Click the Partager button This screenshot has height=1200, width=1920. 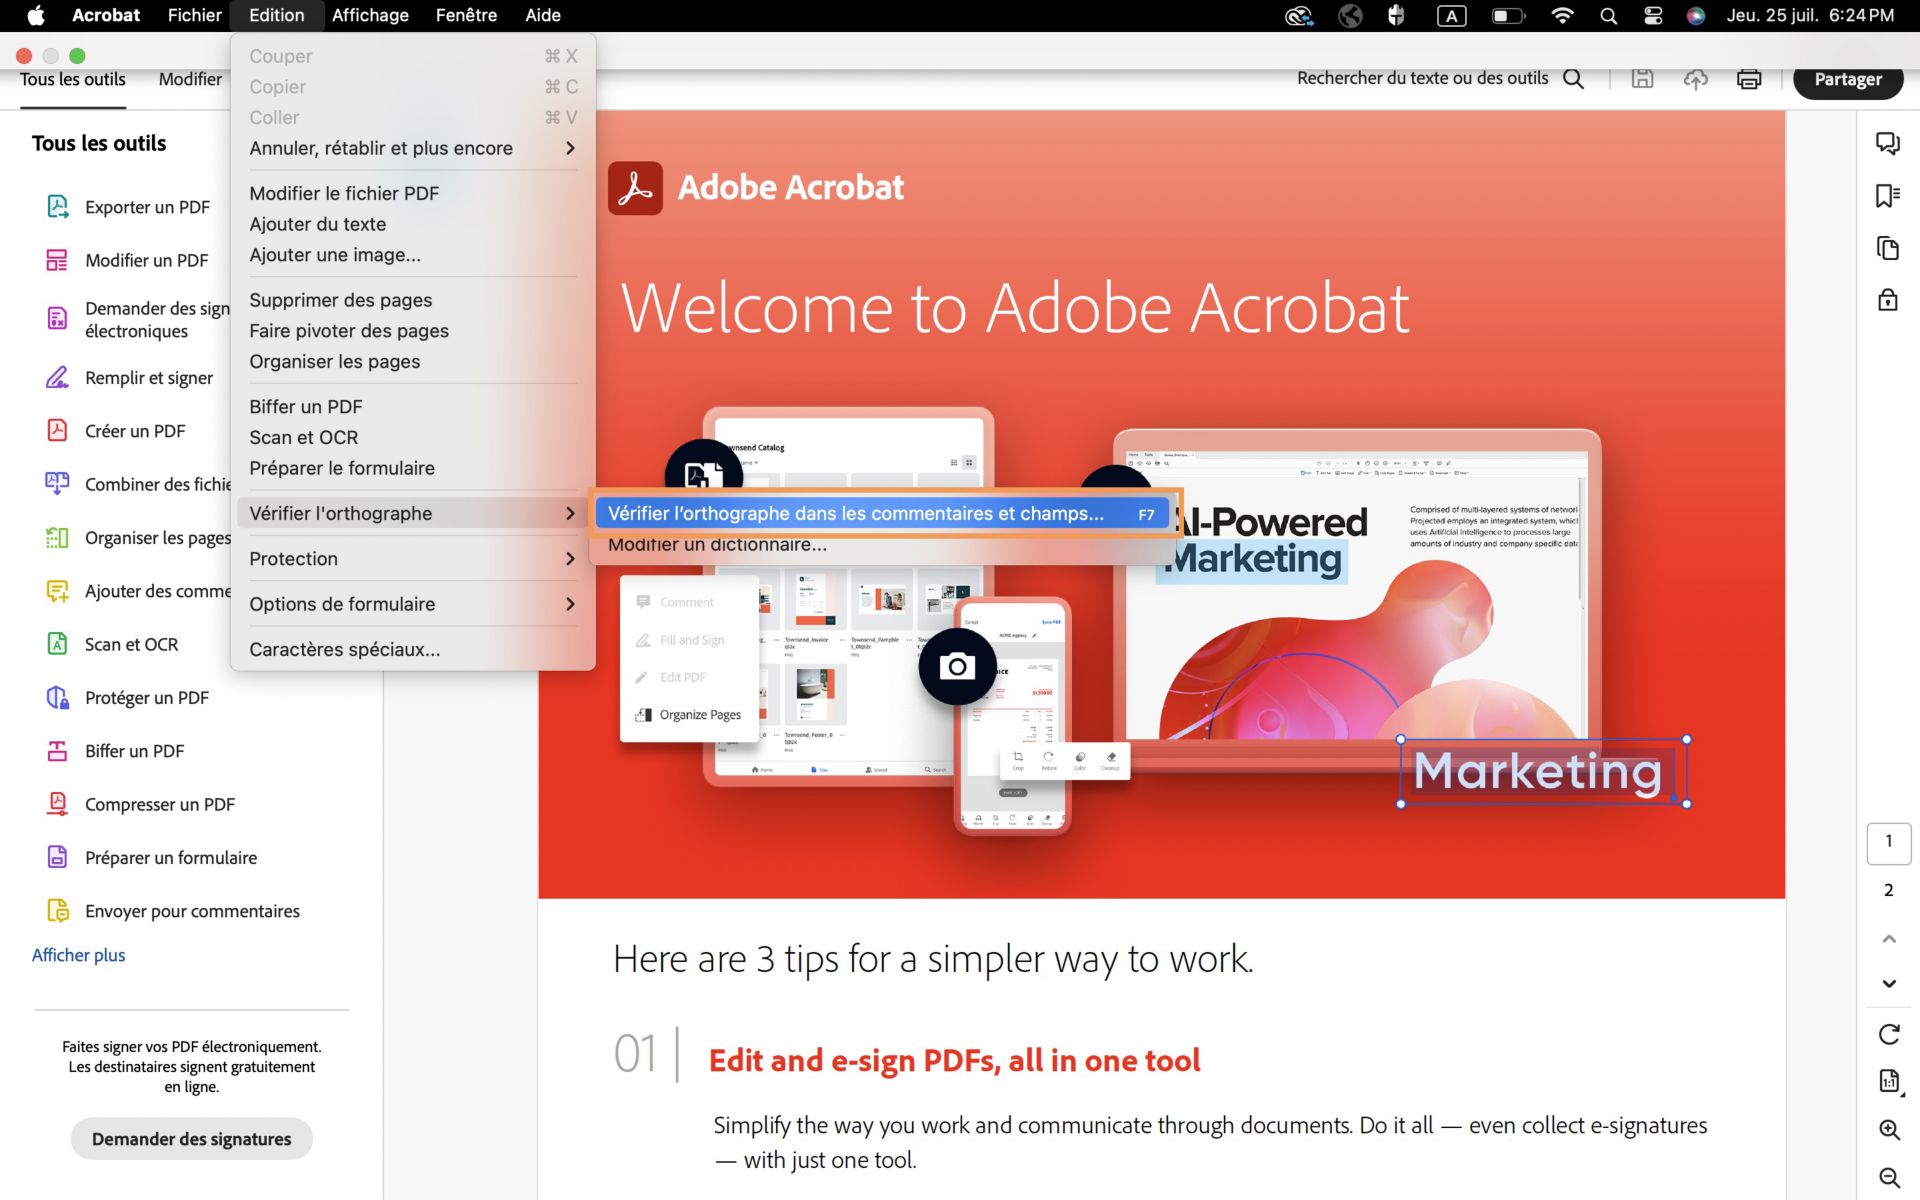point(1846,79)
